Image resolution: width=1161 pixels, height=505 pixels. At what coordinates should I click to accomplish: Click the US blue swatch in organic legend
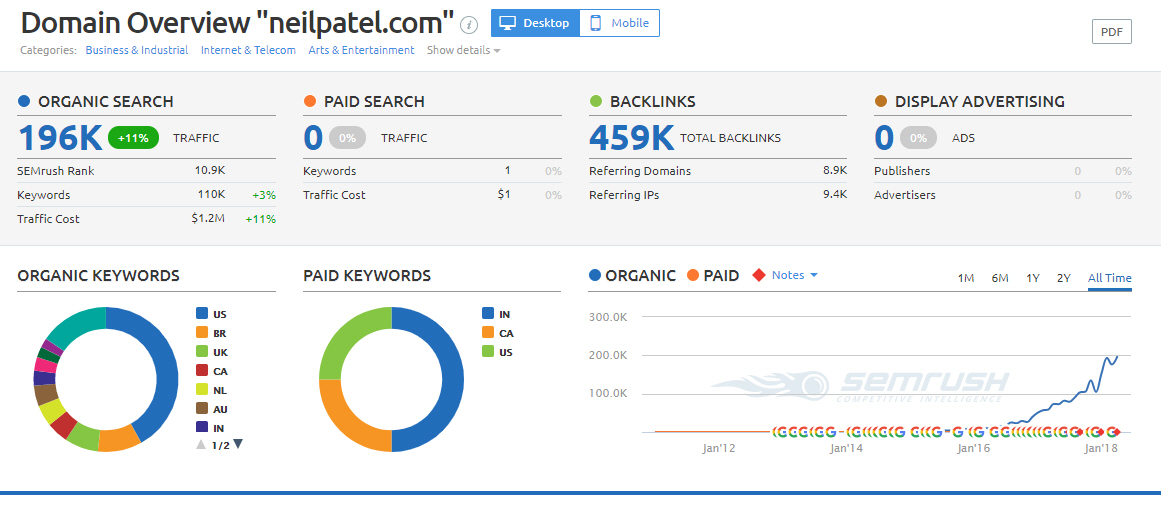(x=202, y=314)
